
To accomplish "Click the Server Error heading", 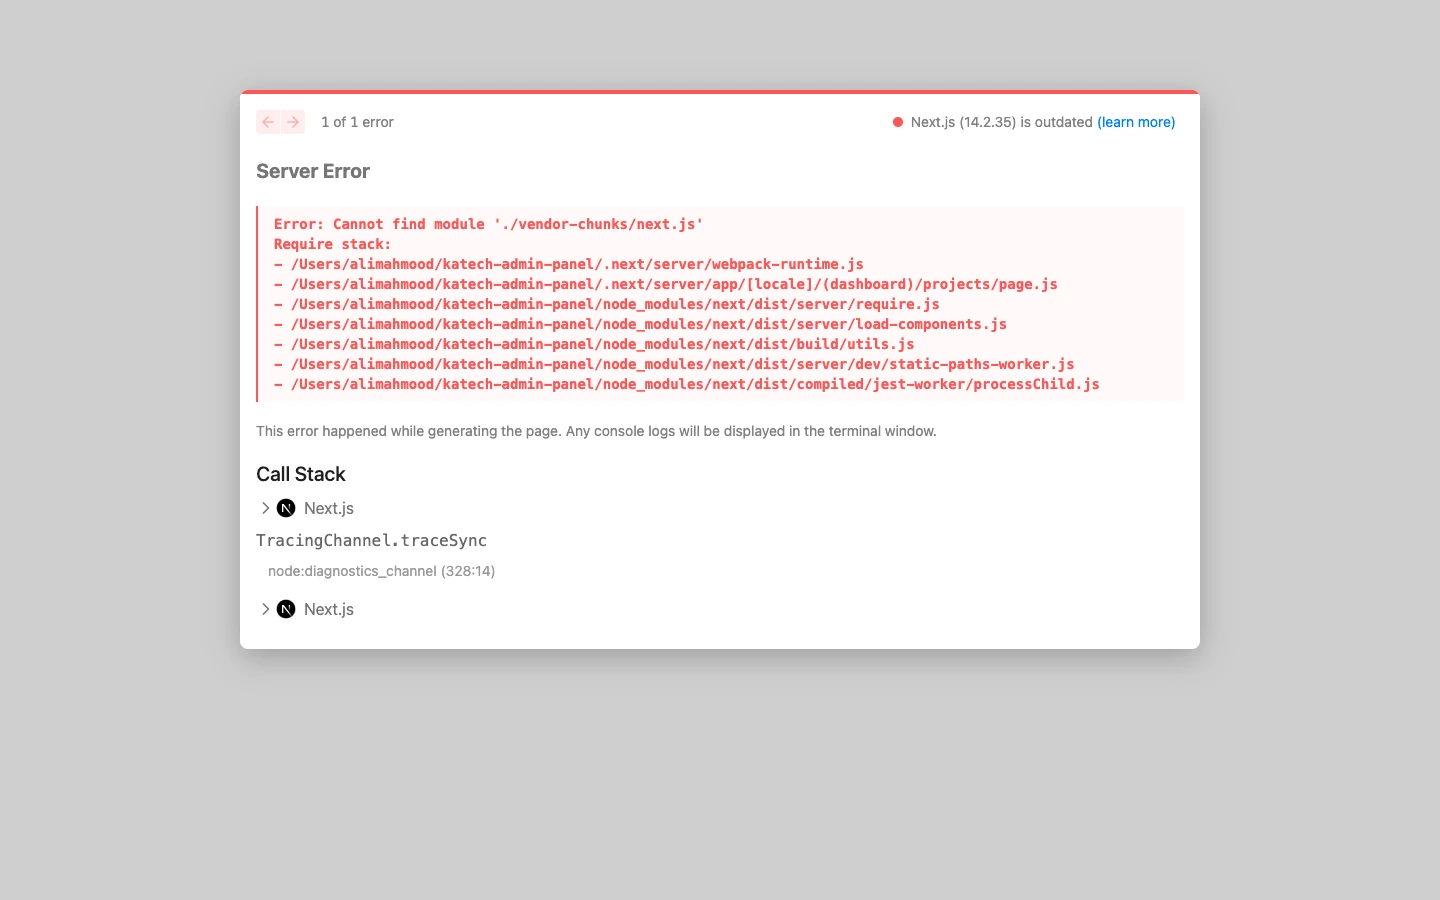I will (x=313, y=171).
